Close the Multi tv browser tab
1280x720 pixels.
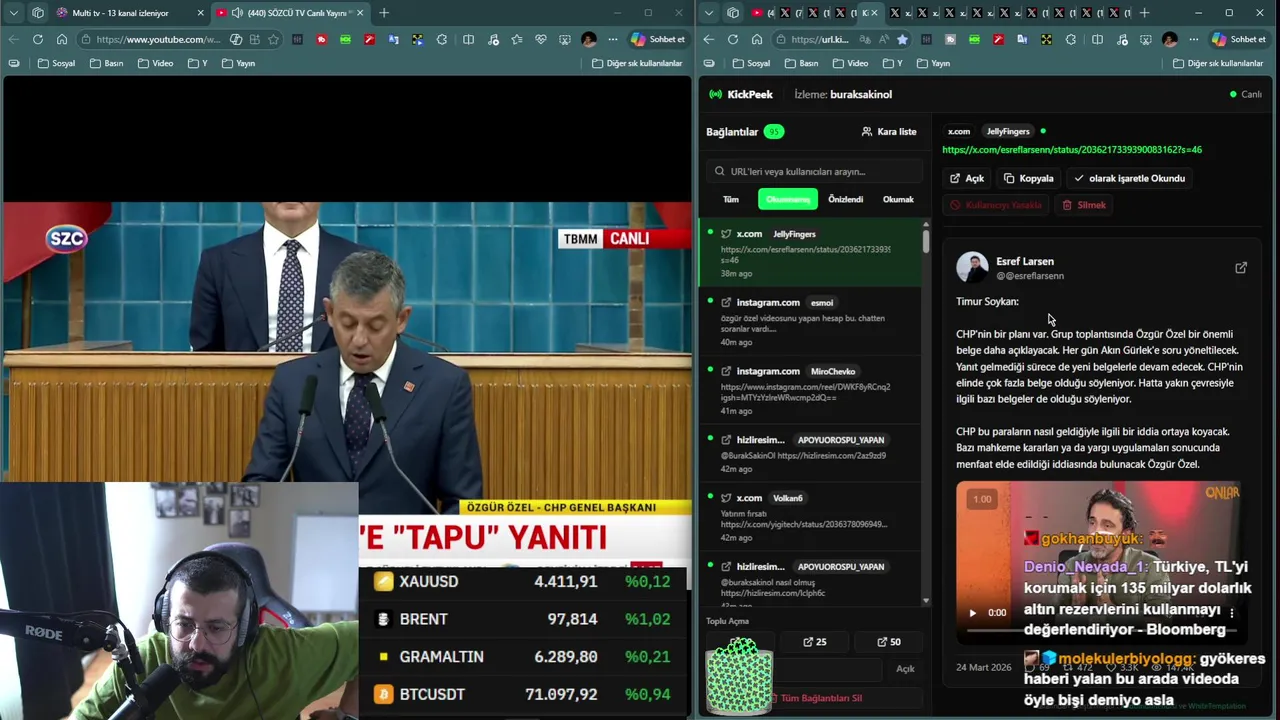pyautogui.click(x=200, y=13)
